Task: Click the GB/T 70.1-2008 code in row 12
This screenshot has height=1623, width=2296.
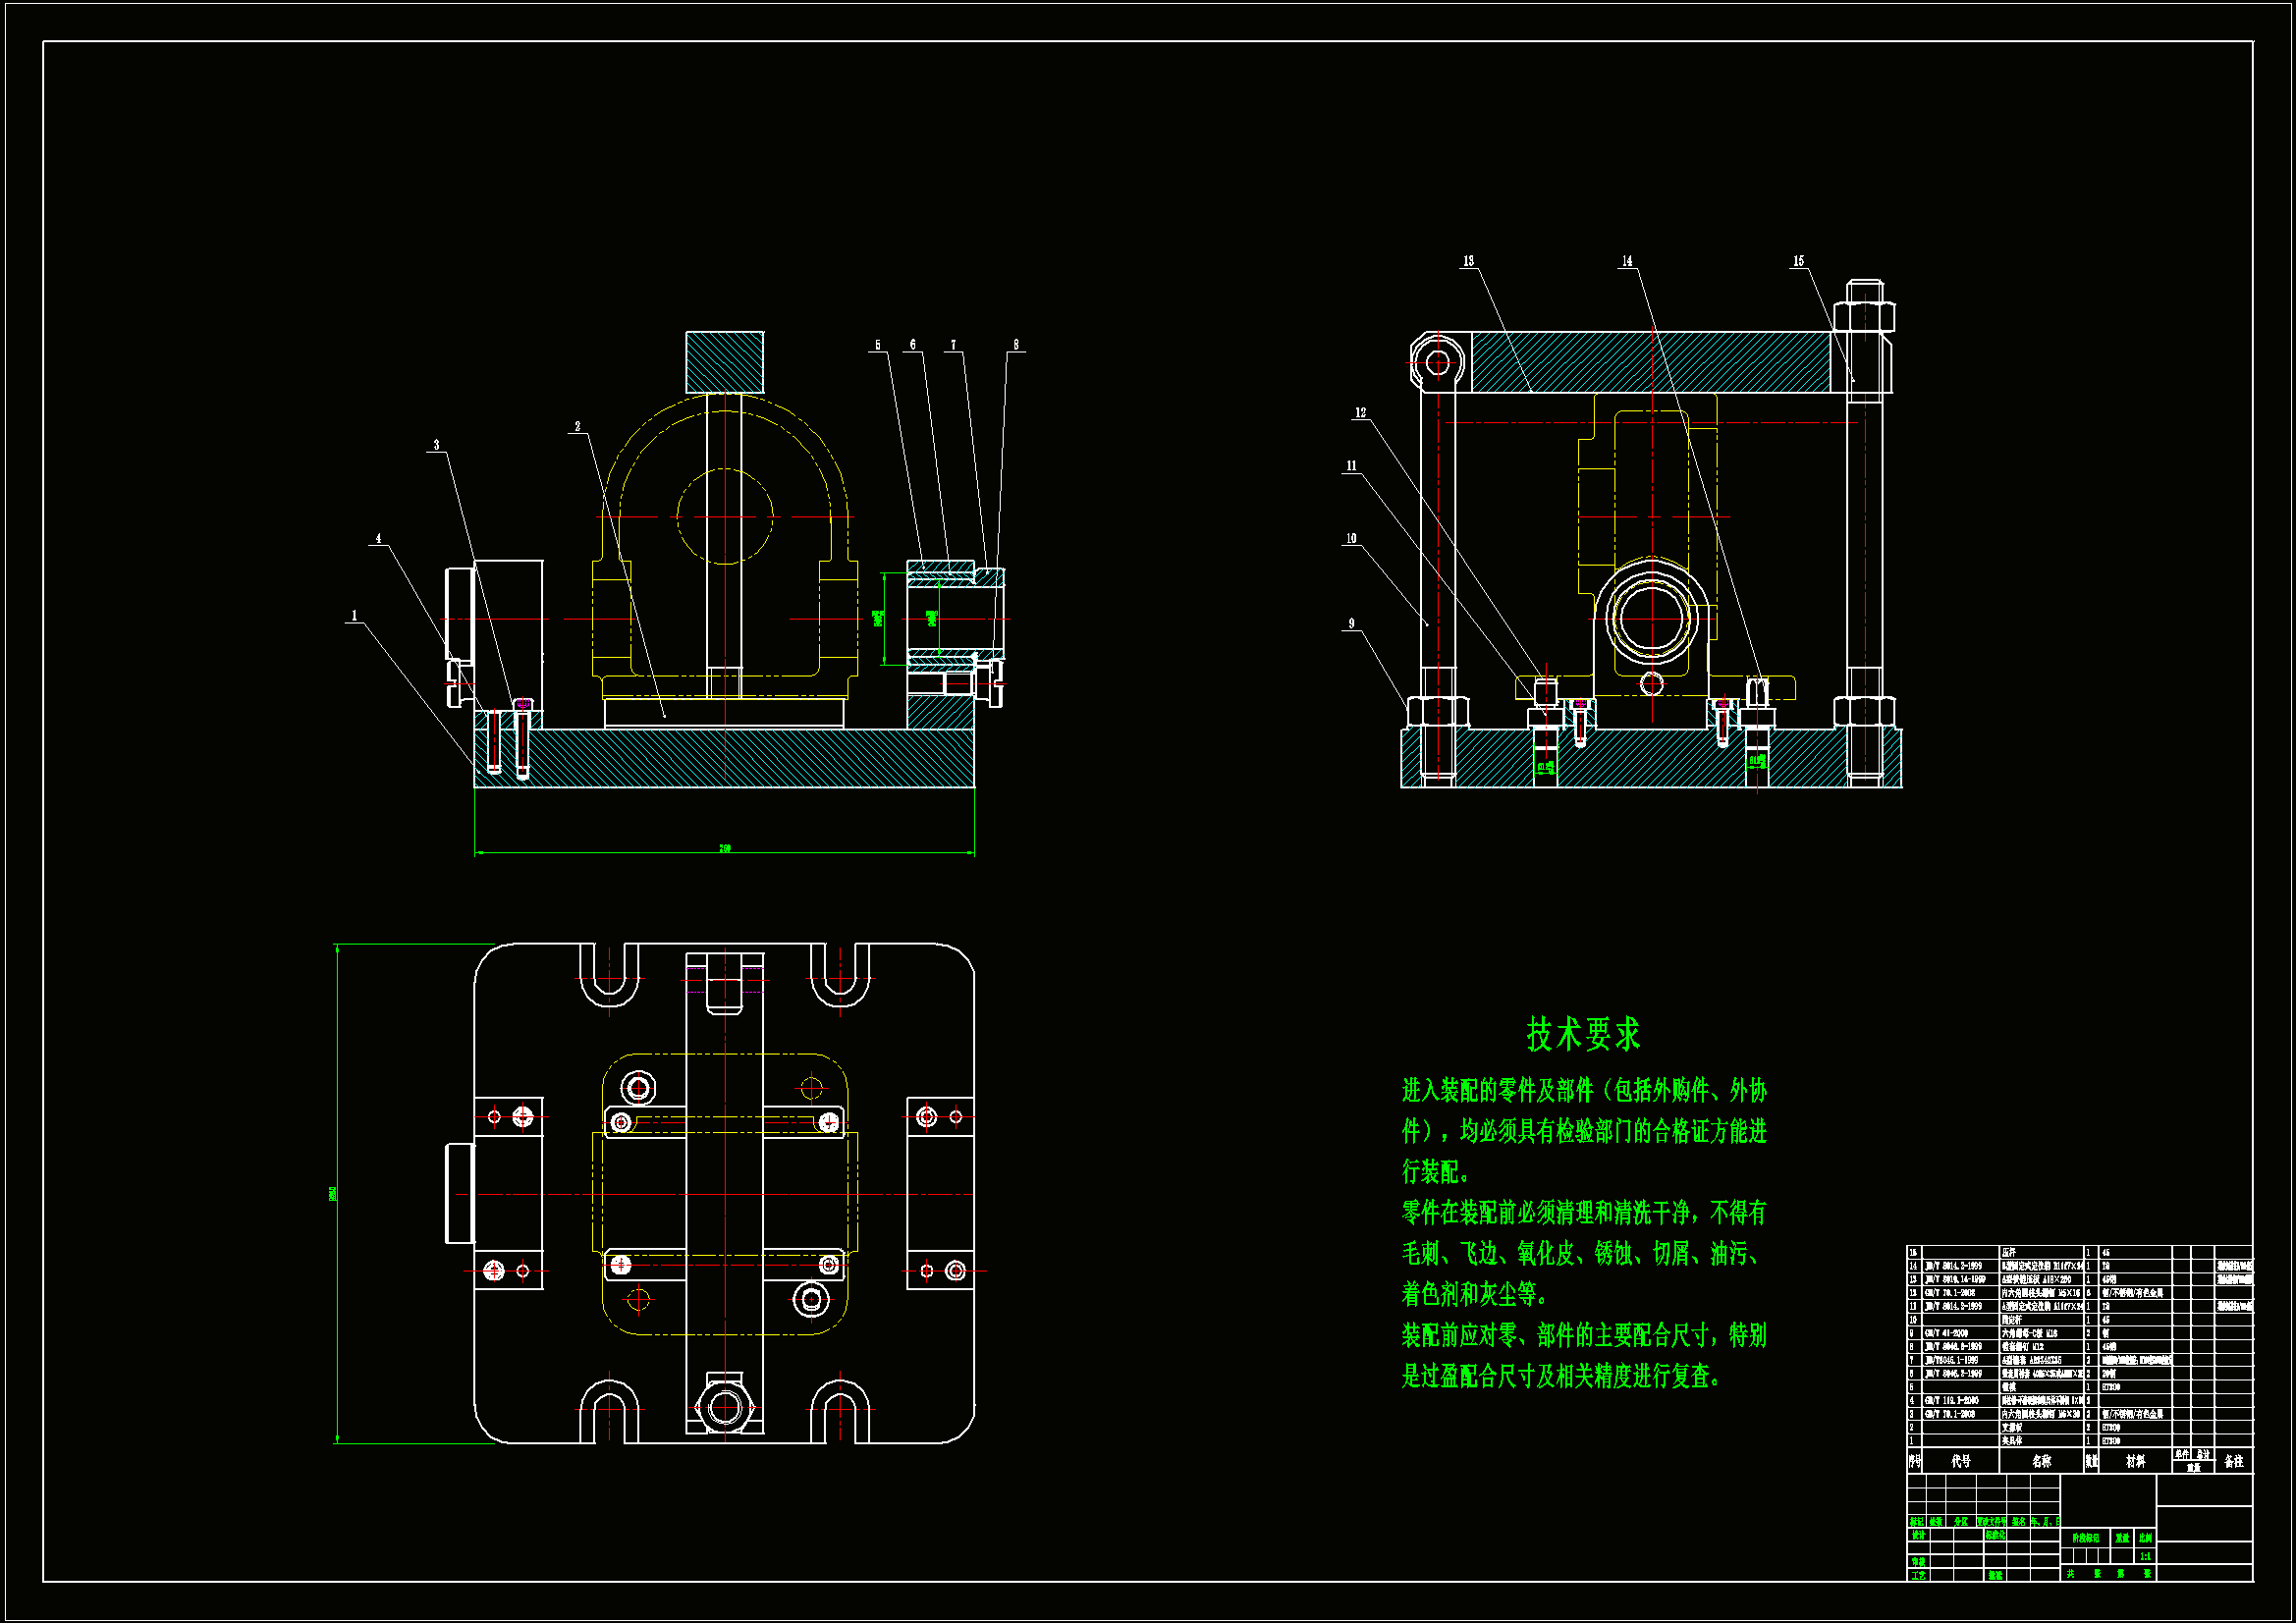Action: pyautogui.click(x=1951, y=1293)
